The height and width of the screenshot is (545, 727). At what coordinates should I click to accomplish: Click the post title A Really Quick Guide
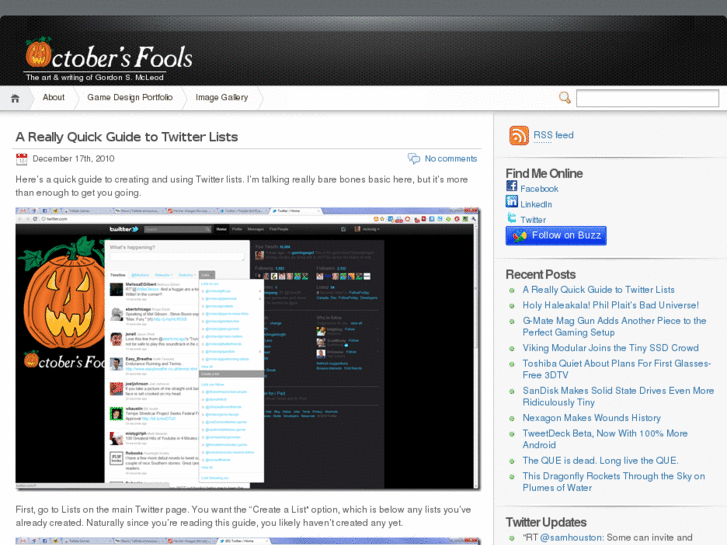click(127, 137)
